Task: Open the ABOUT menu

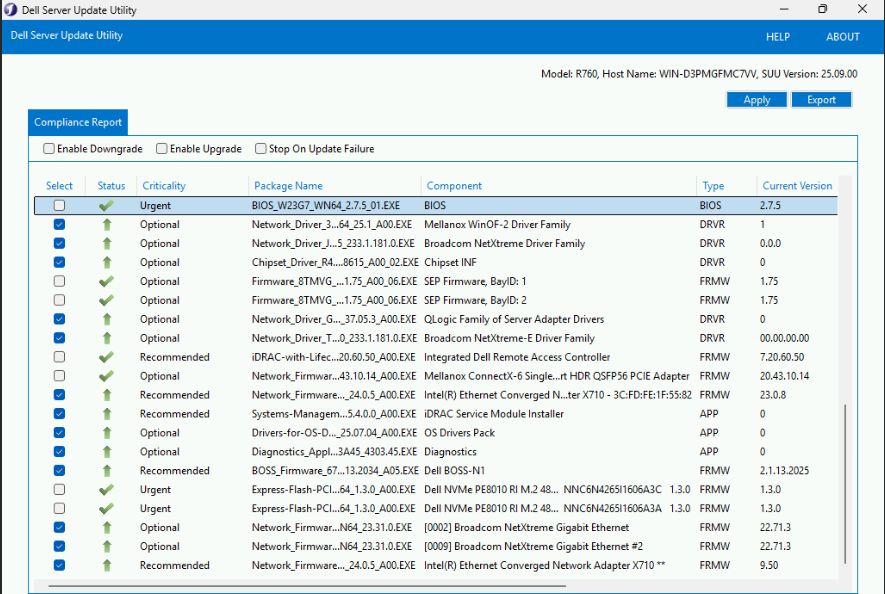Action: click(x=843, y=37)
